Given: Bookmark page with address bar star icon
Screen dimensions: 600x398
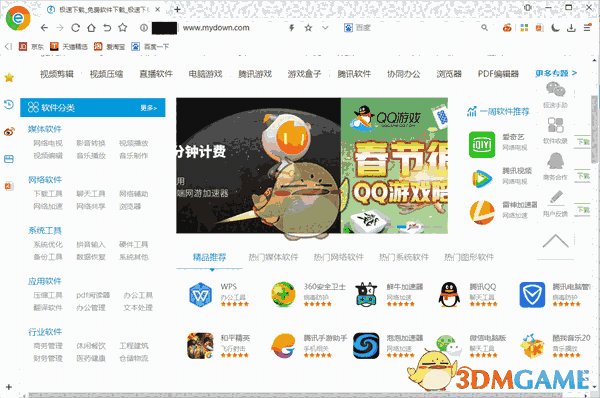Looking at the screenshot, I should coord(308,28).
